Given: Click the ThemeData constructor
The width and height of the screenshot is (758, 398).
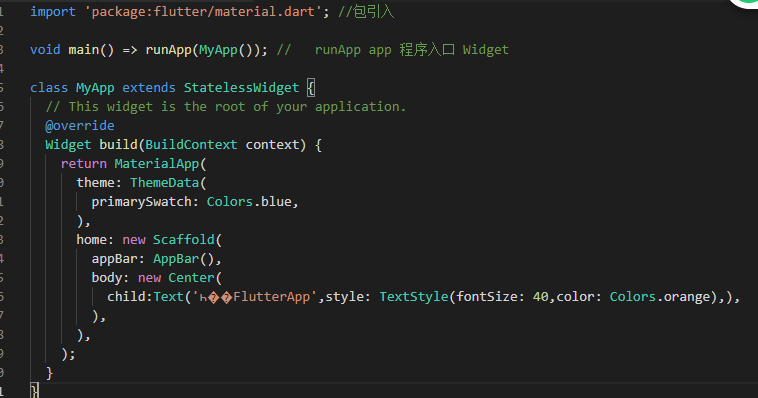Looking at the screenshot, I should point(164,183).
